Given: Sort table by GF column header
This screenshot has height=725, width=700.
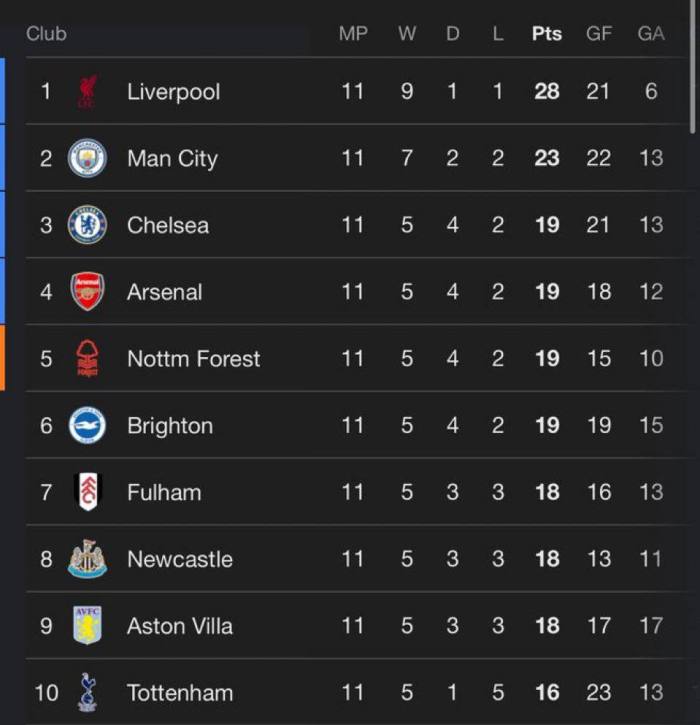Looking at the screenshot, I should click(599, 34).
